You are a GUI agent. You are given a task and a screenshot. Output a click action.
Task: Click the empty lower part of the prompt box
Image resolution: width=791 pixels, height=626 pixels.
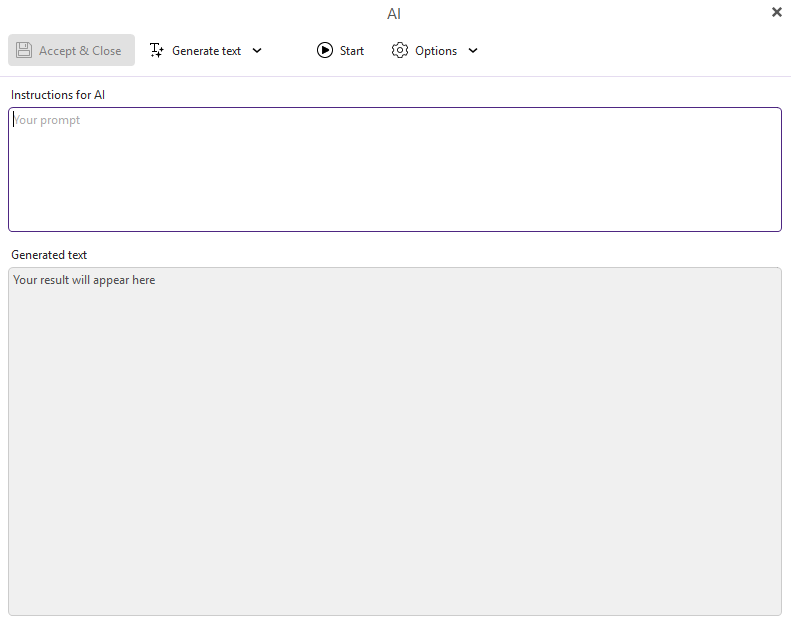pyautogui.click(x=394, y=210)
